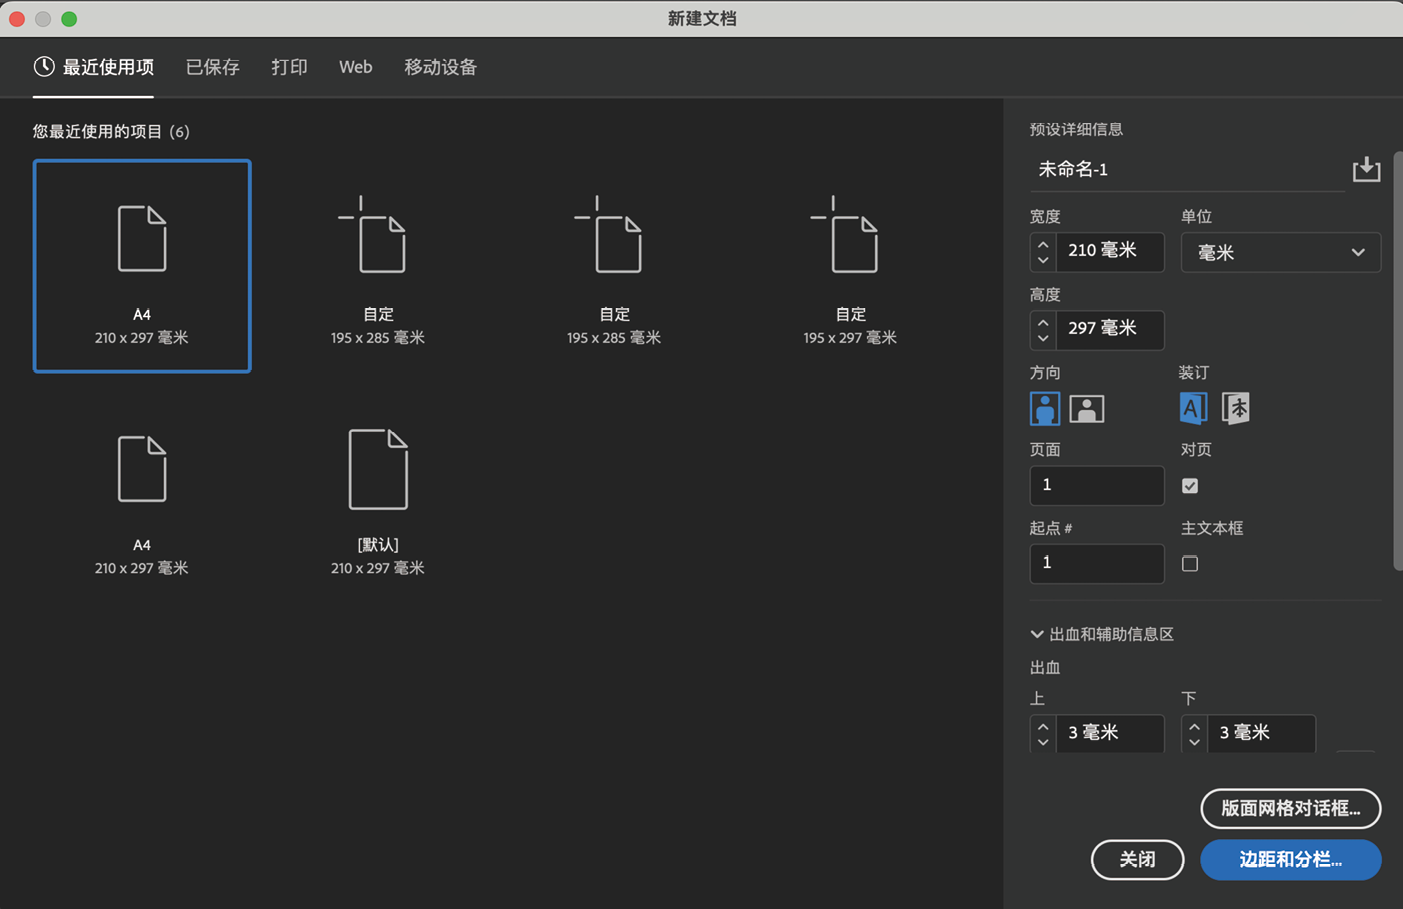Open the 单位 units dropdown
This screenshot has height=909, width=1403.
(x=1280, y=253)
